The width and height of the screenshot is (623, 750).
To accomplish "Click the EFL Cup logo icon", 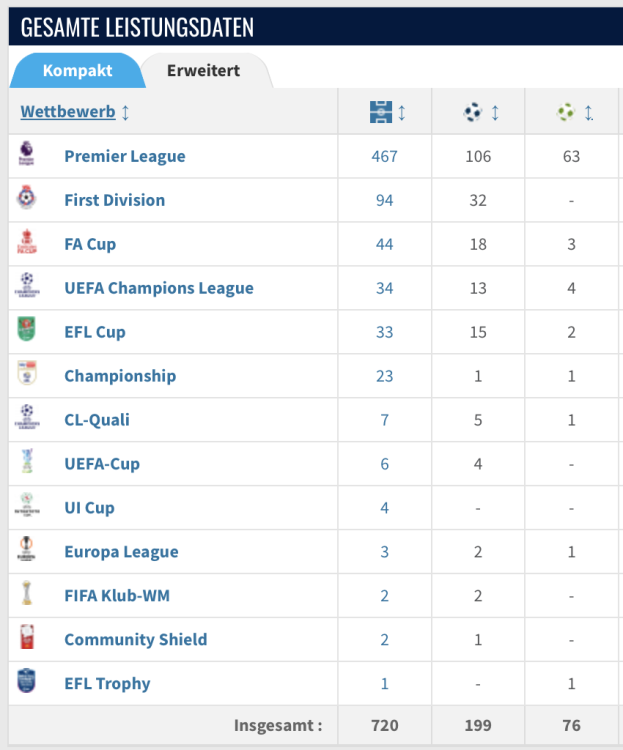I will (26, 331).
